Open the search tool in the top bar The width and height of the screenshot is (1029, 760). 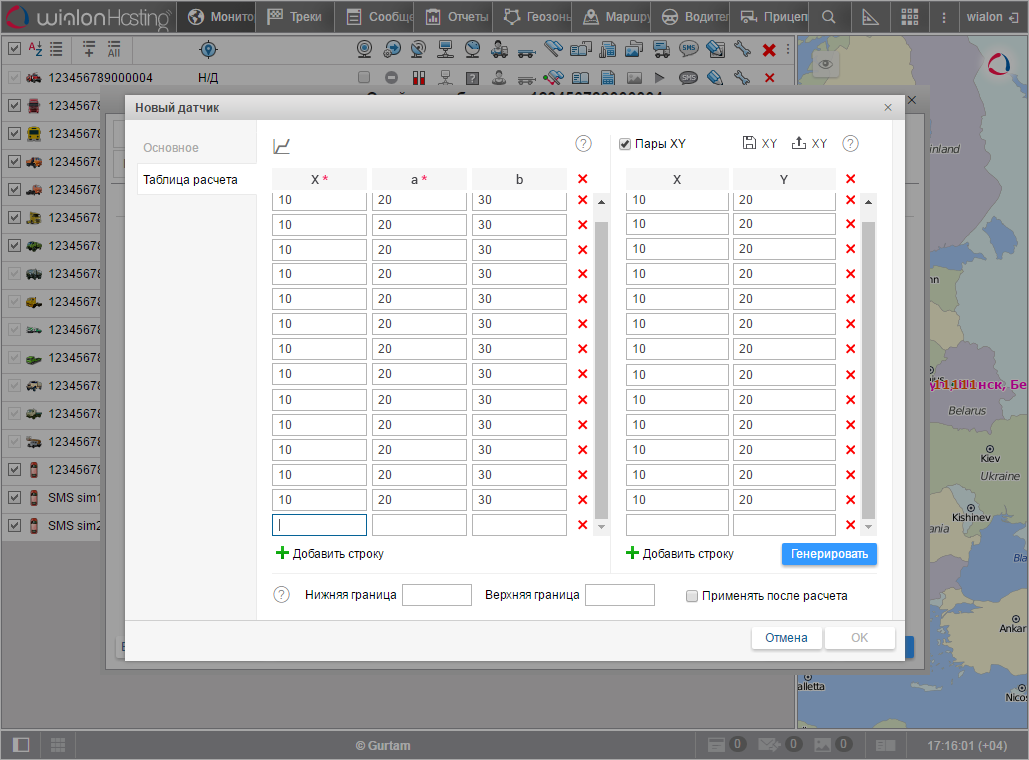click(828, 17)
